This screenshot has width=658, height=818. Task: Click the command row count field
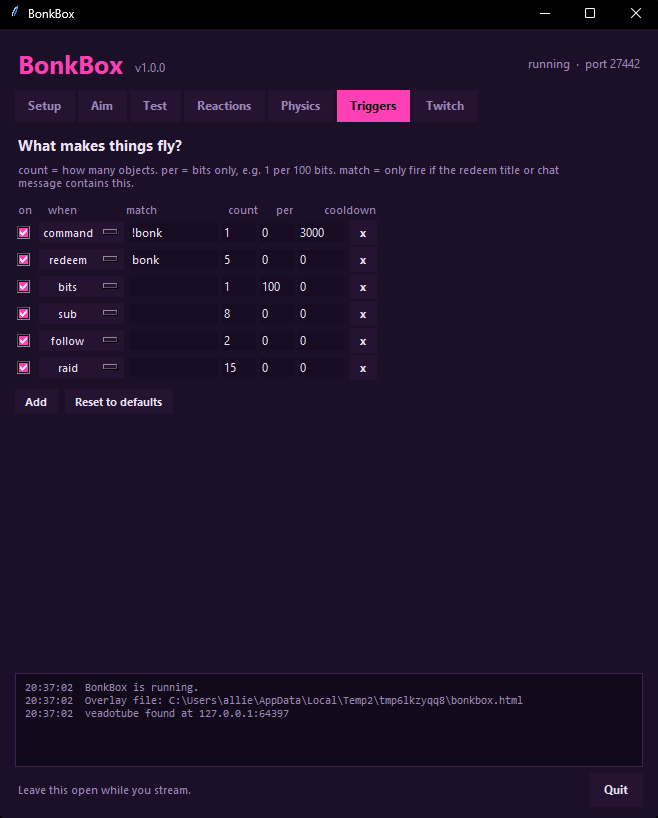coord(238,233)
